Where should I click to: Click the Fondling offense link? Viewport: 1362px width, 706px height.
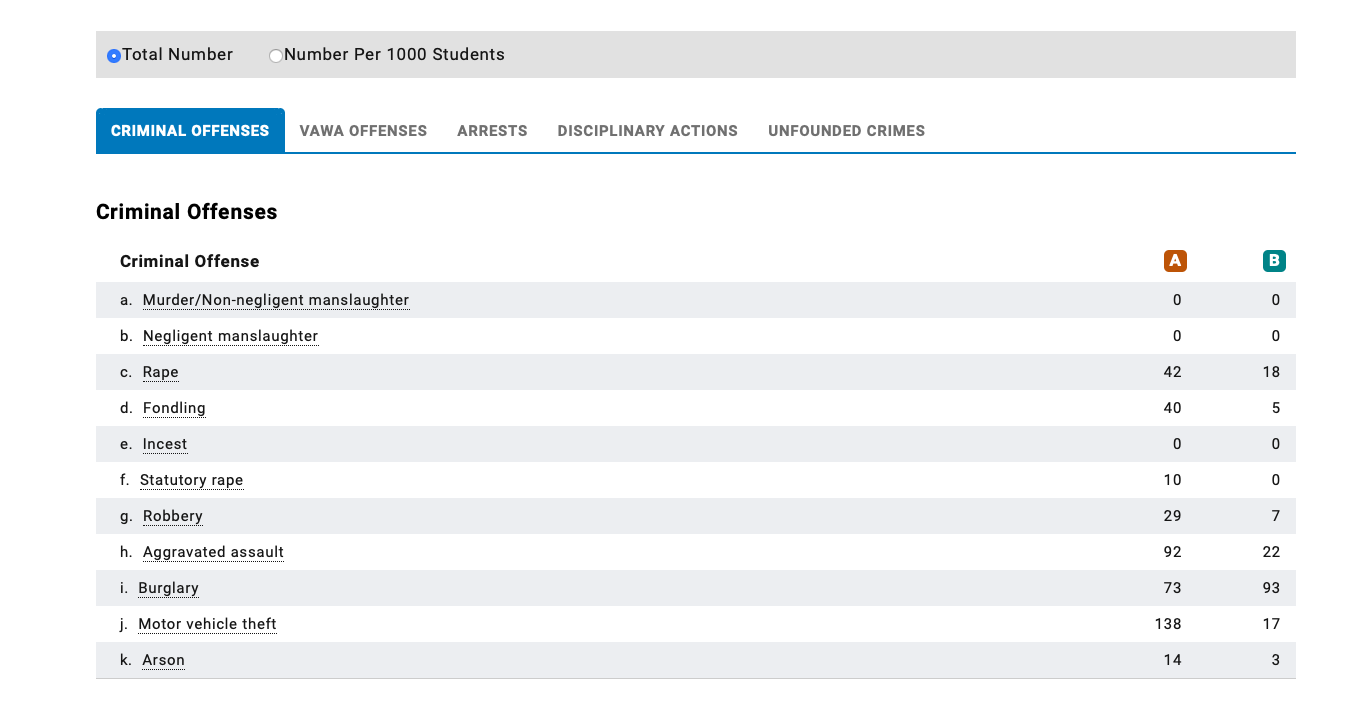coord(174,408)
